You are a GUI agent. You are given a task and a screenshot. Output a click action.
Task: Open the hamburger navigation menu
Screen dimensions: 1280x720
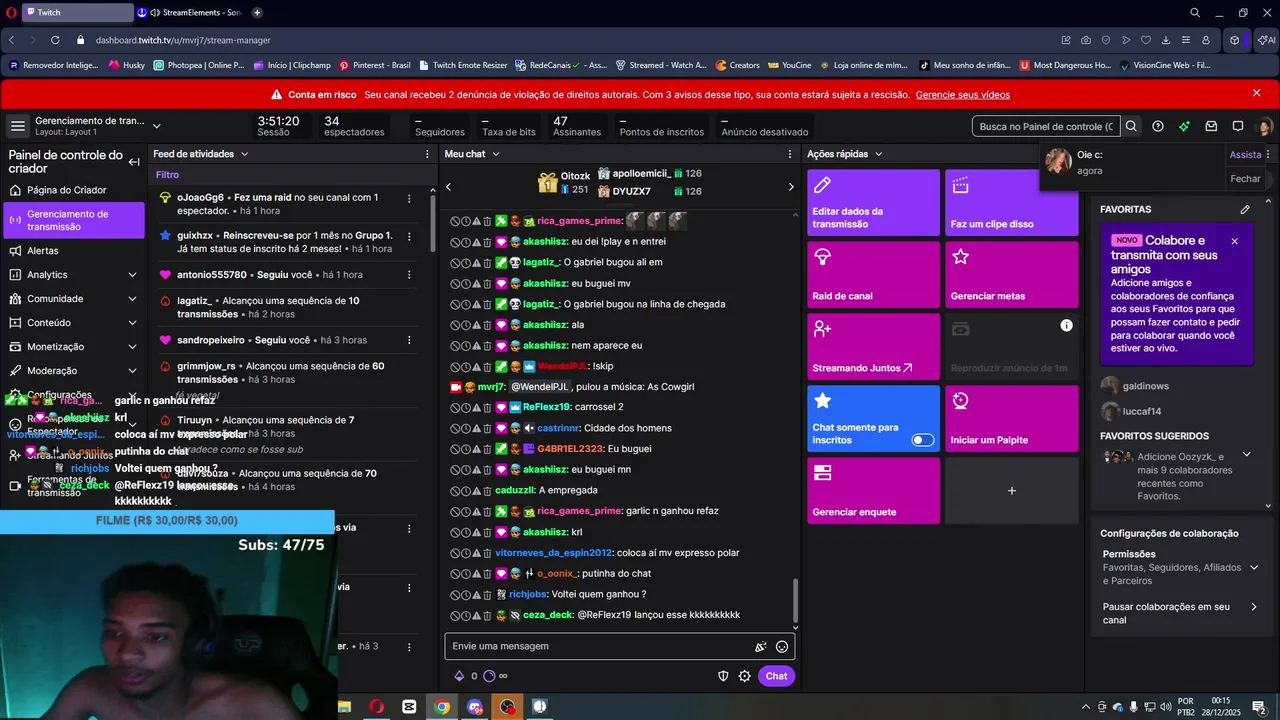coord(17,126)
